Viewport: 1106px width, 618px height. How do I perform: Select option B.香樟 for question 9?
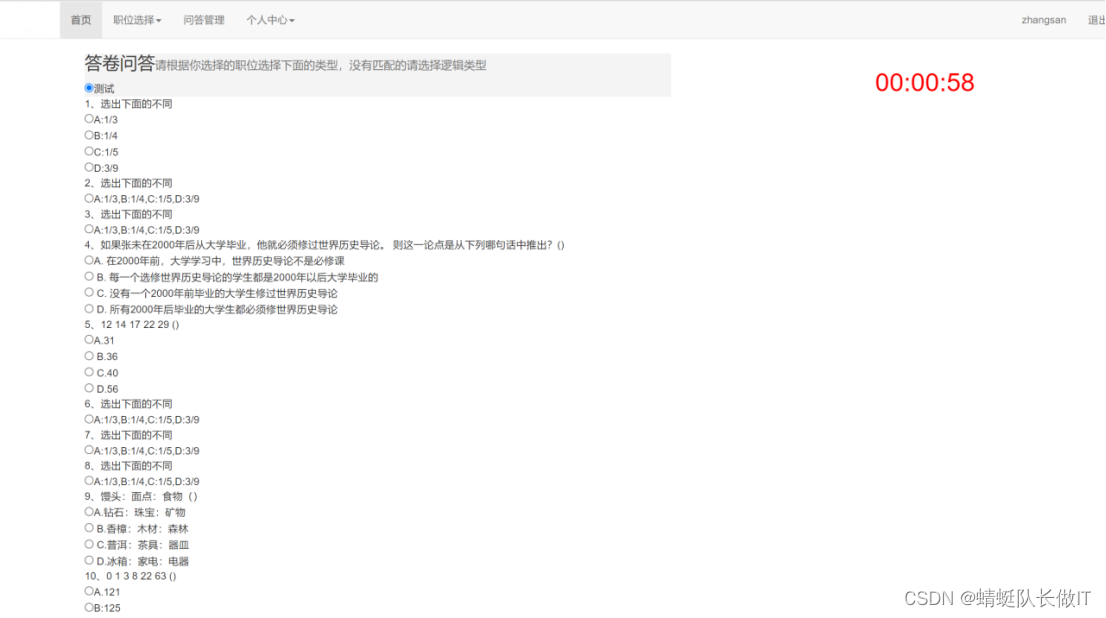click(x=89, y=528)
